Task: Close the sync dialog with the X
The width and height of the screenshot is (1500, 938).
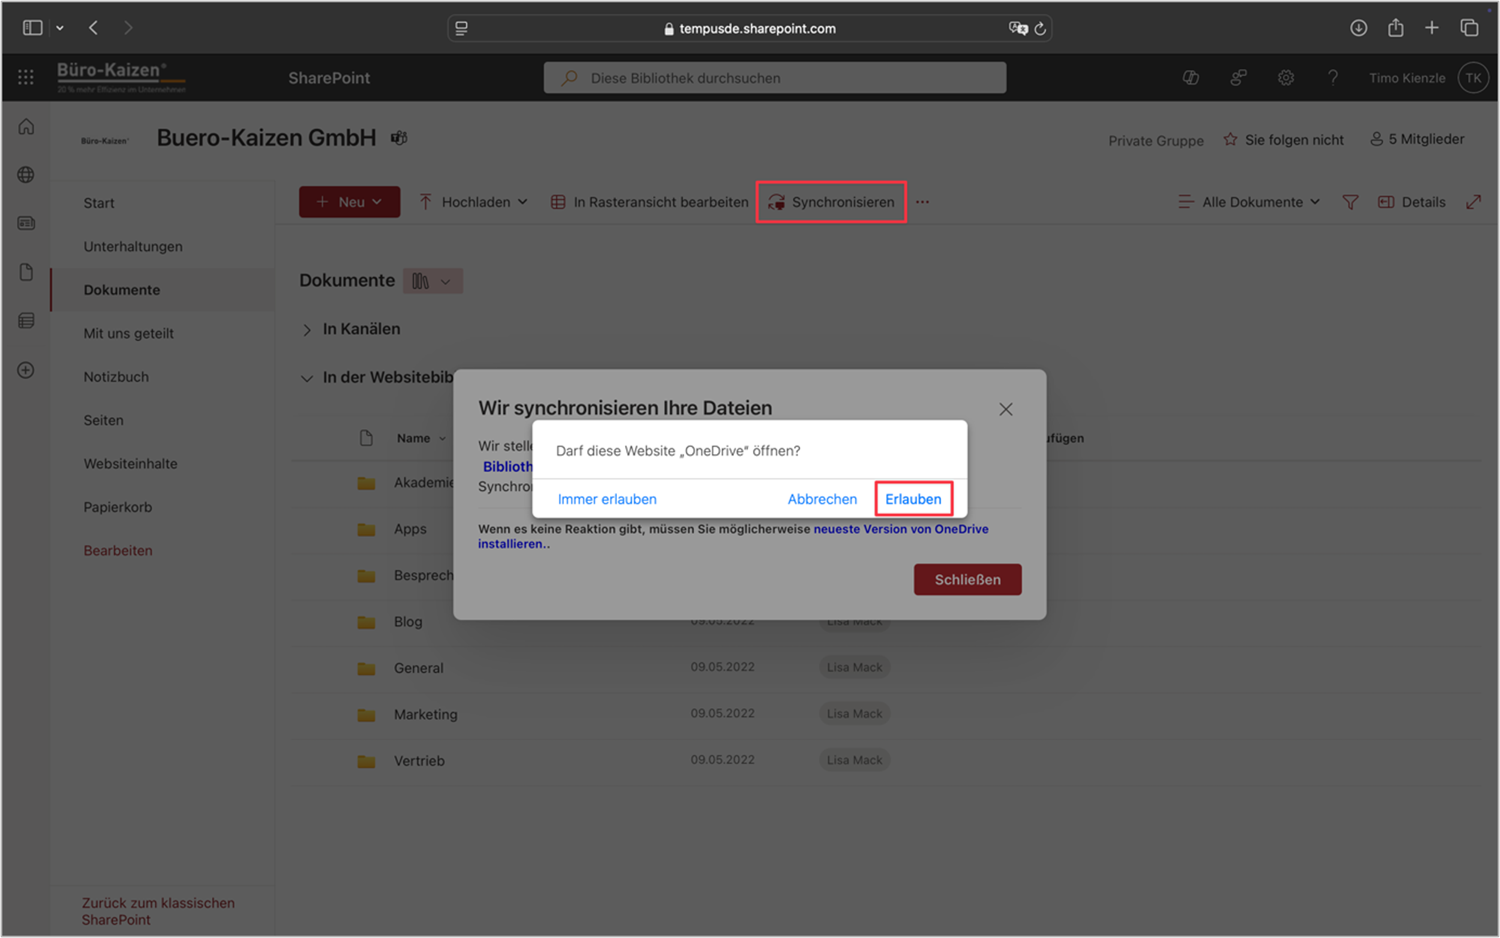Action: coord(1006,409)
